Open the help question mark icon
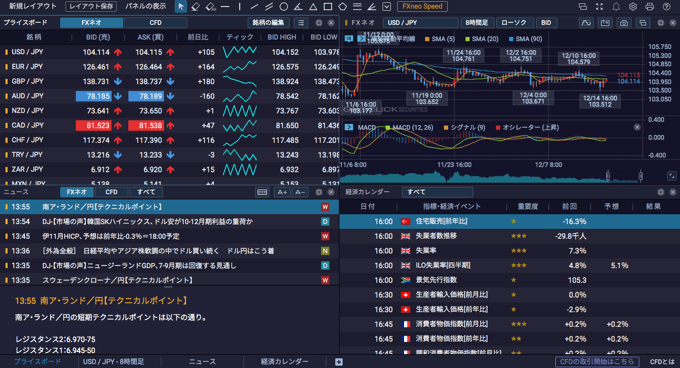 [x=667, y=7]
